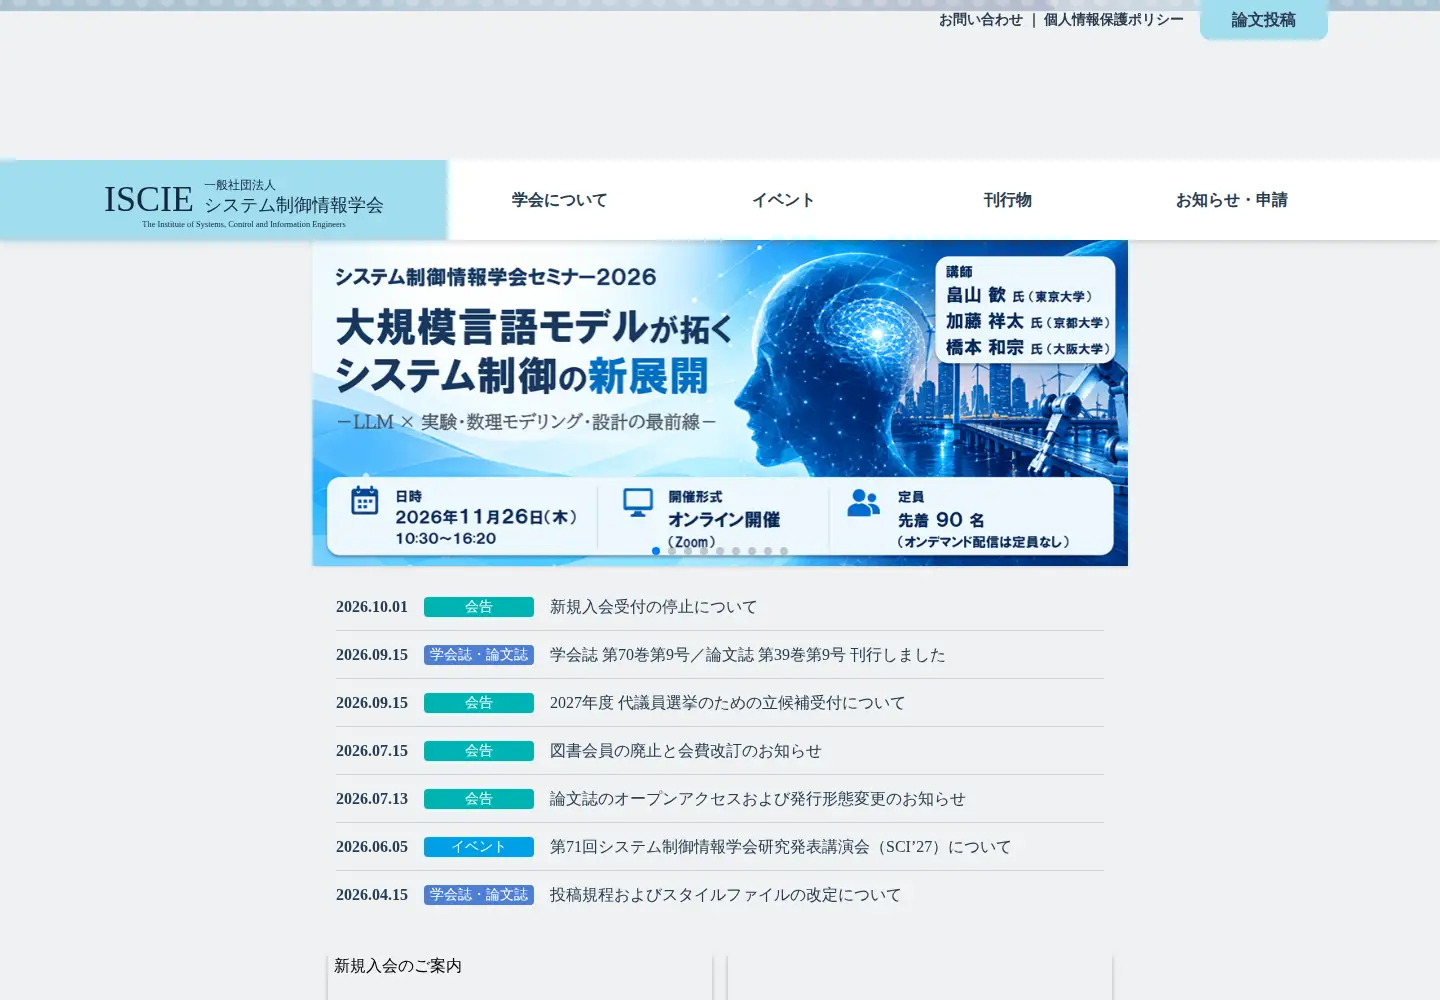This screenshot has height=1000, width=1440.
Task: Open news 論文誌のオープンアクセスおよび発行形態変更のお知らせ
Action: [758, 799]
